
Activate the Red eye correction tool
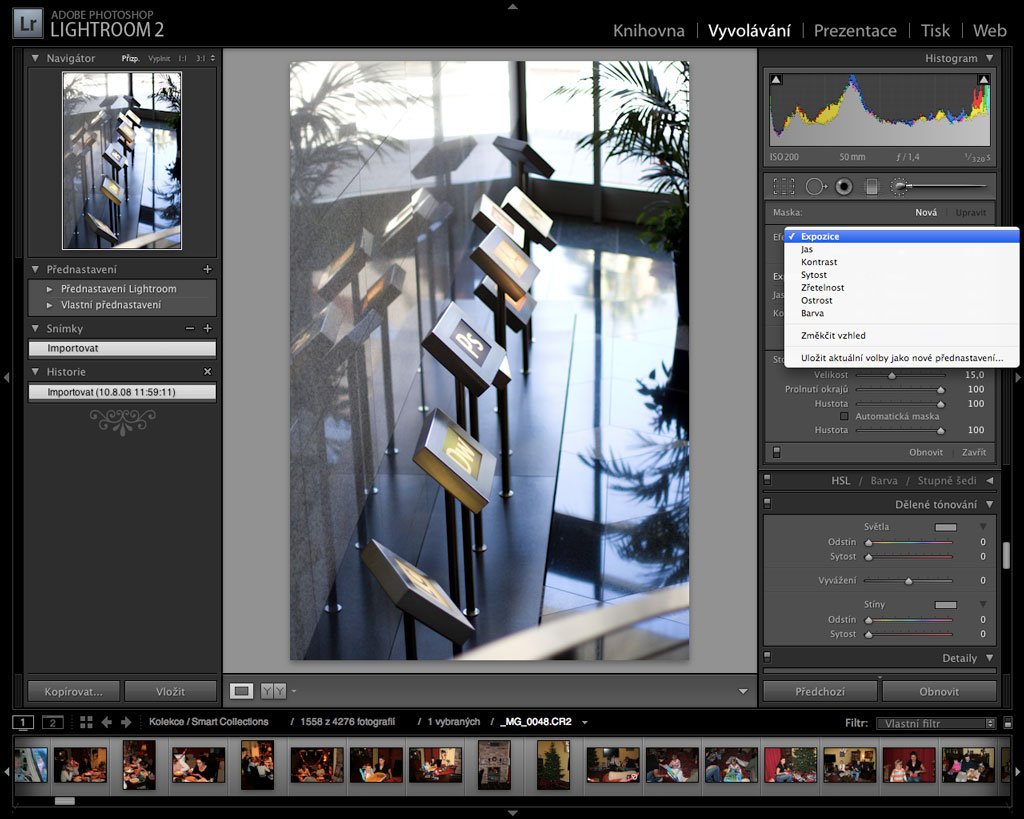843,186
